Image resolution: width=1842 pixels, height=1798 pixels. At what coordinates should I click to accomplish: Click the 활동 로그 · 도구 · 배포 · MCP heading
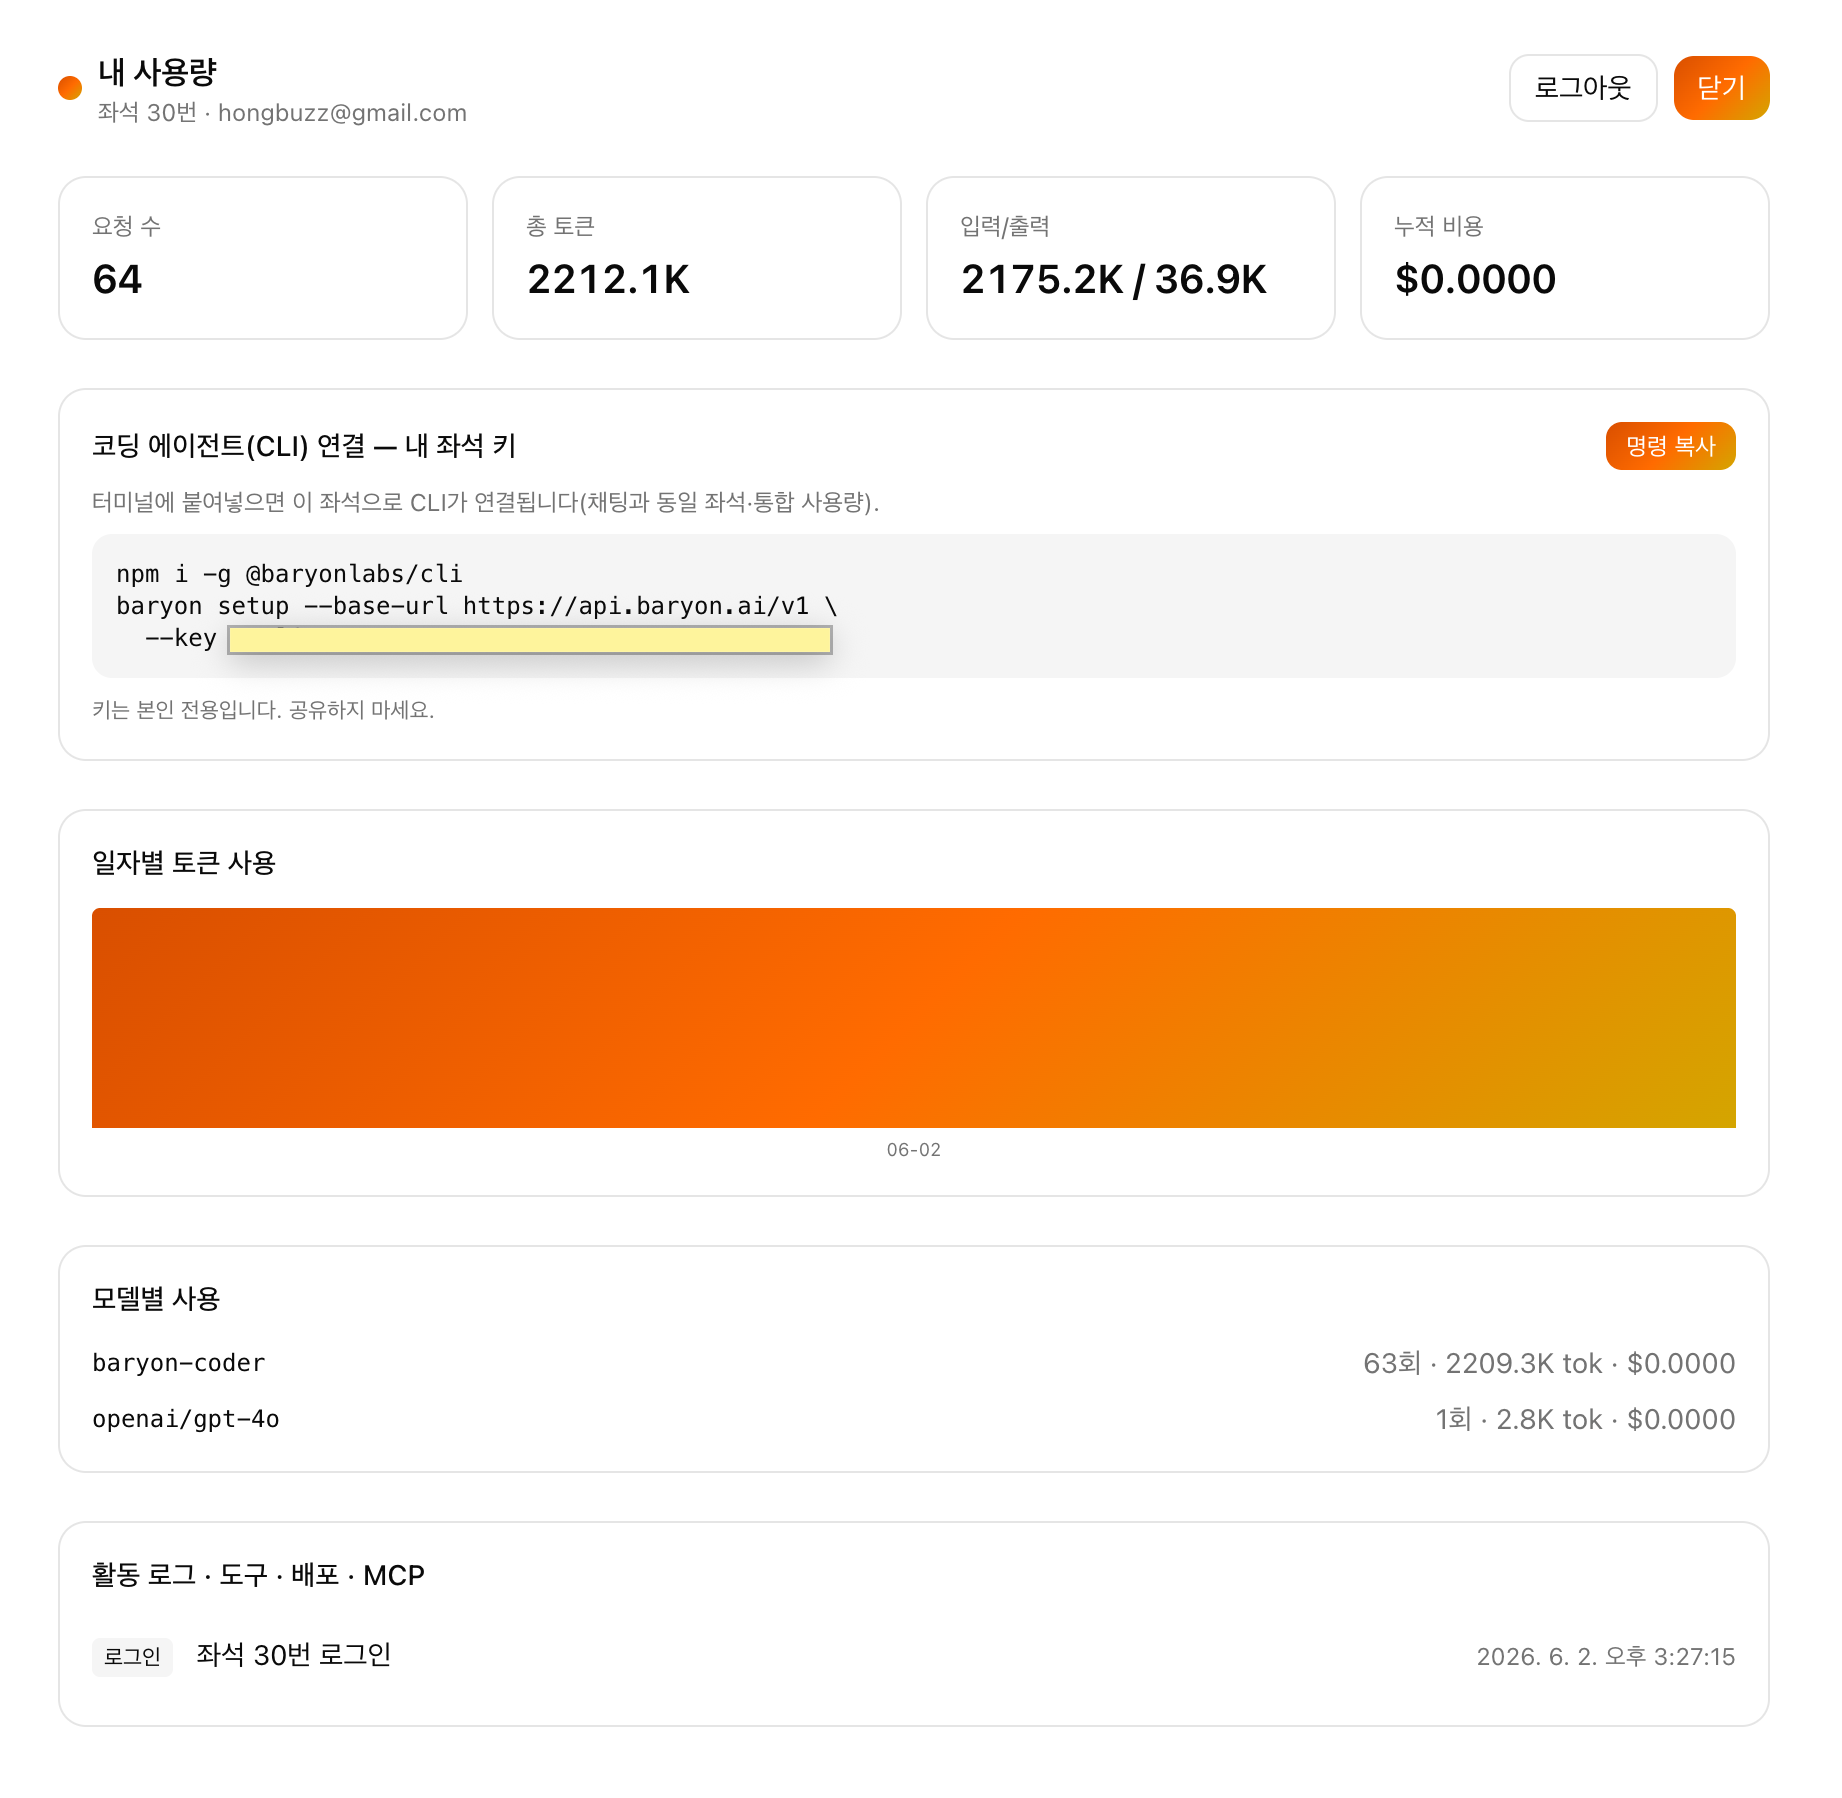click(258, 1575)
